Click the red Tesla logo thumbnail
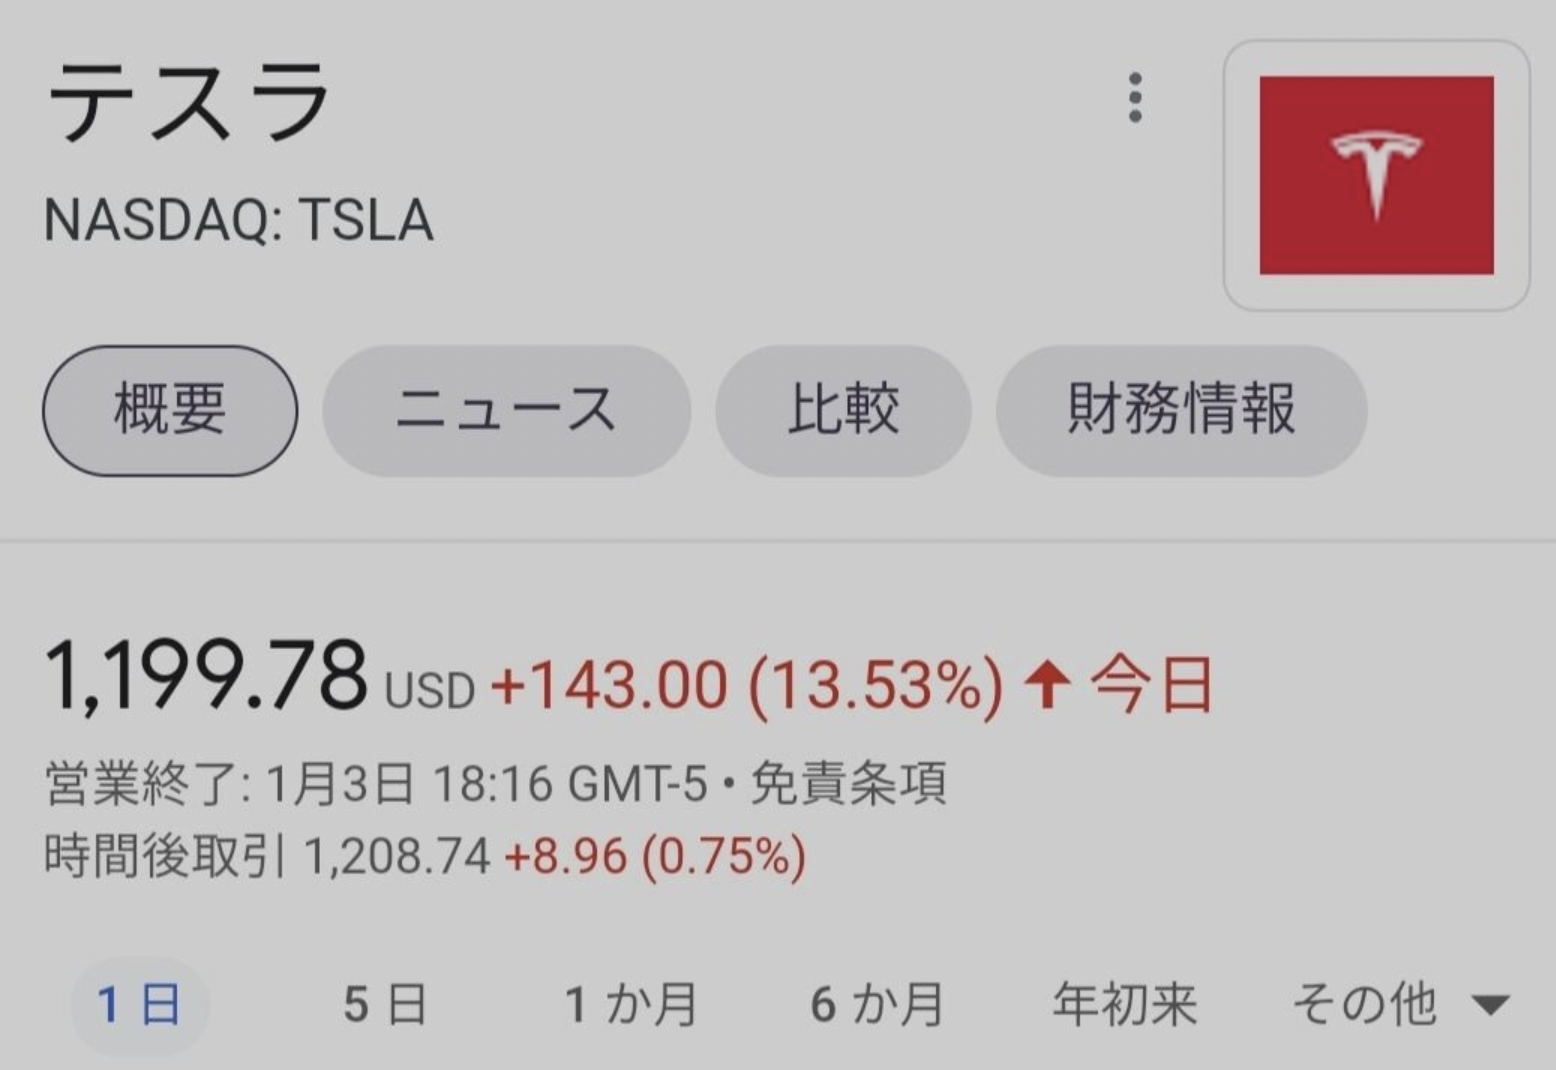Screen dimensions: 1556x1070 (1376, 175)
